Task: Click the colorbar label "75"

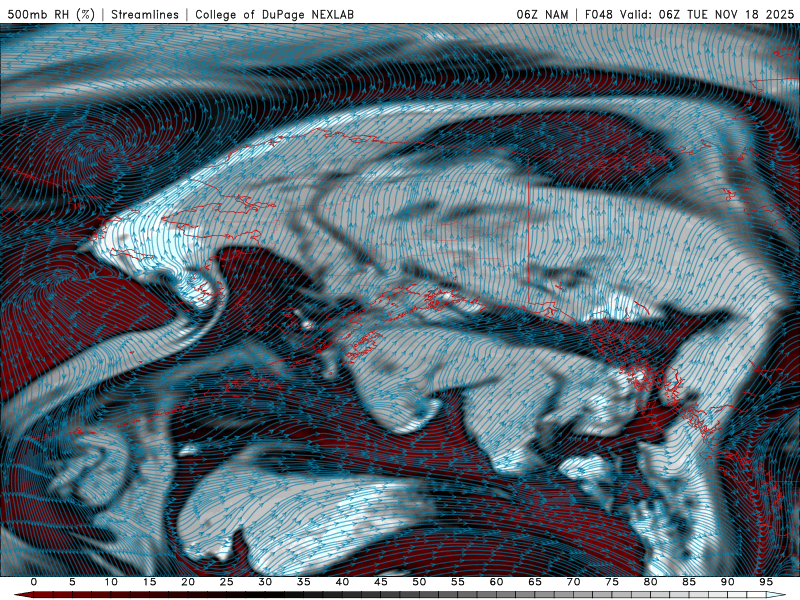Action: pos(612,582)
